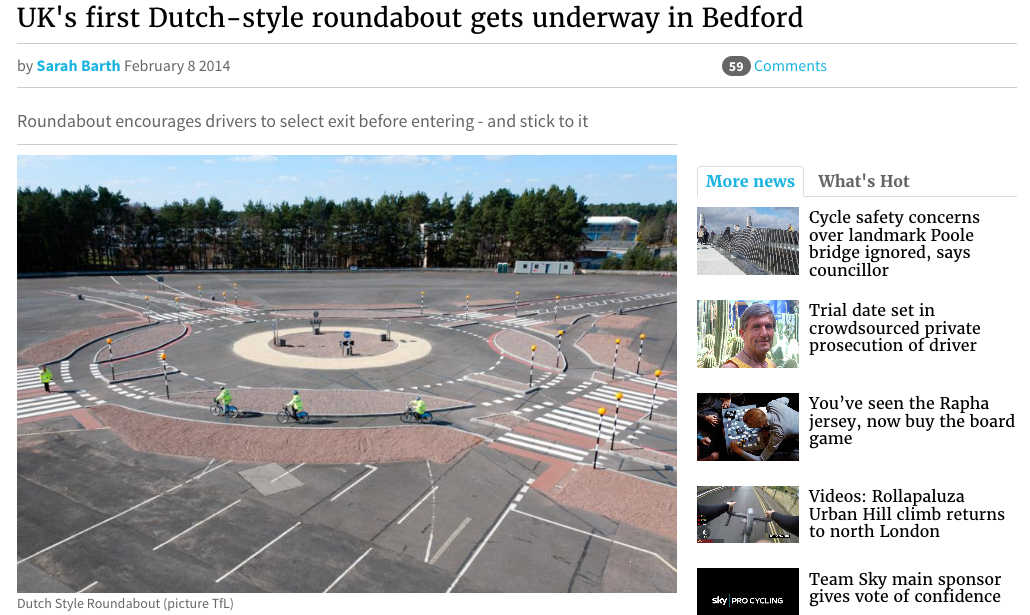The image size is (1030, 615).
Task: Open the man with cactus thumbnail
Action: pos(748,334)
